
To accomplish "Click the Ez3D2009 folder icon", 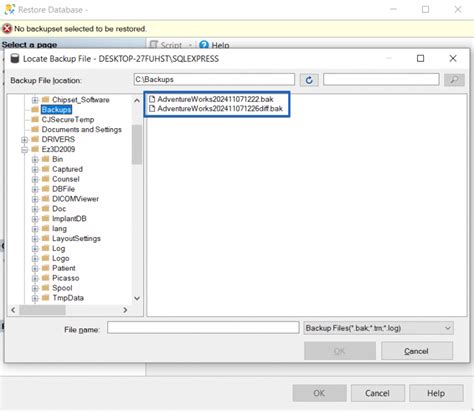I will click(x=35, y=149).
